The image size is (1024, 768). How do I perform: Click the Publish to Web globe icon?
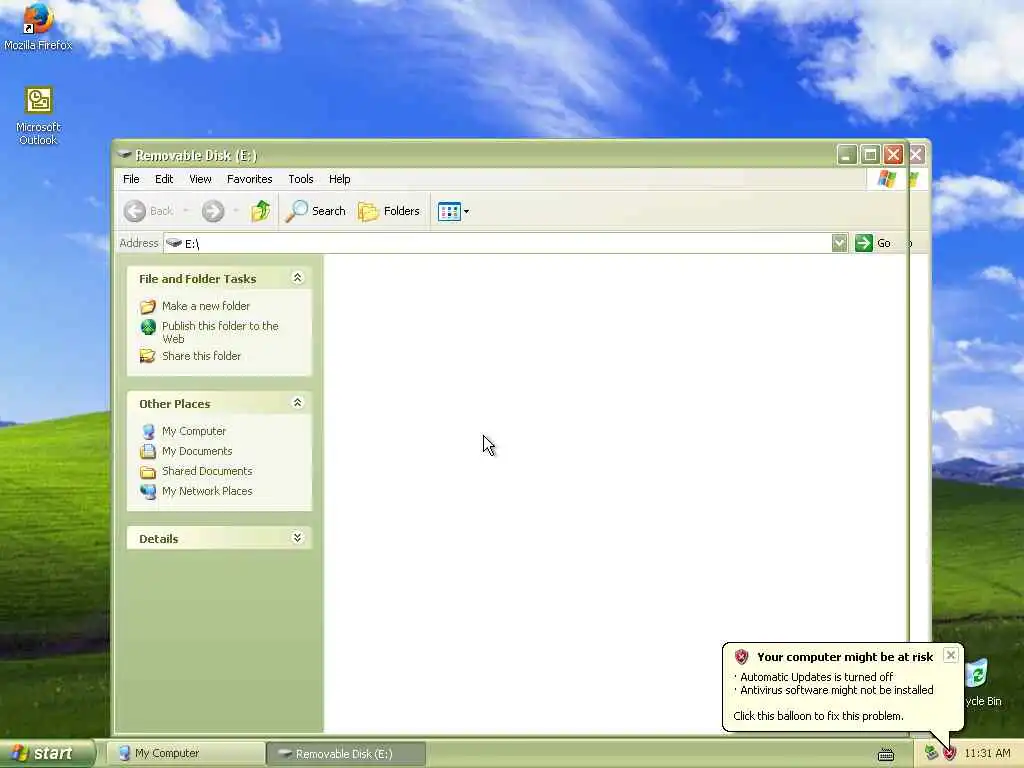148,327
